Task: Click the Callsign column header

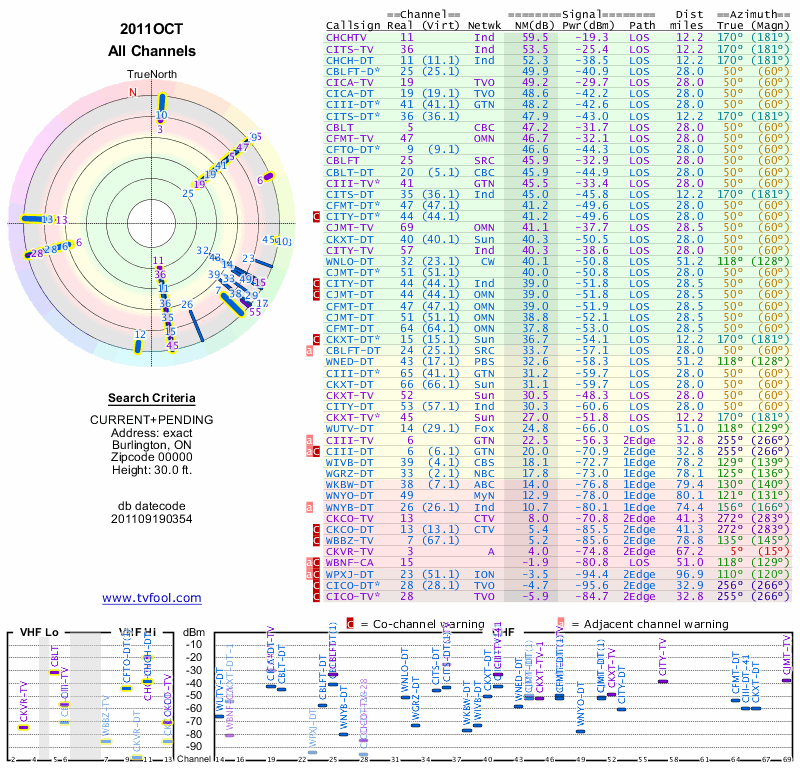Action: (x=352, y=25)
